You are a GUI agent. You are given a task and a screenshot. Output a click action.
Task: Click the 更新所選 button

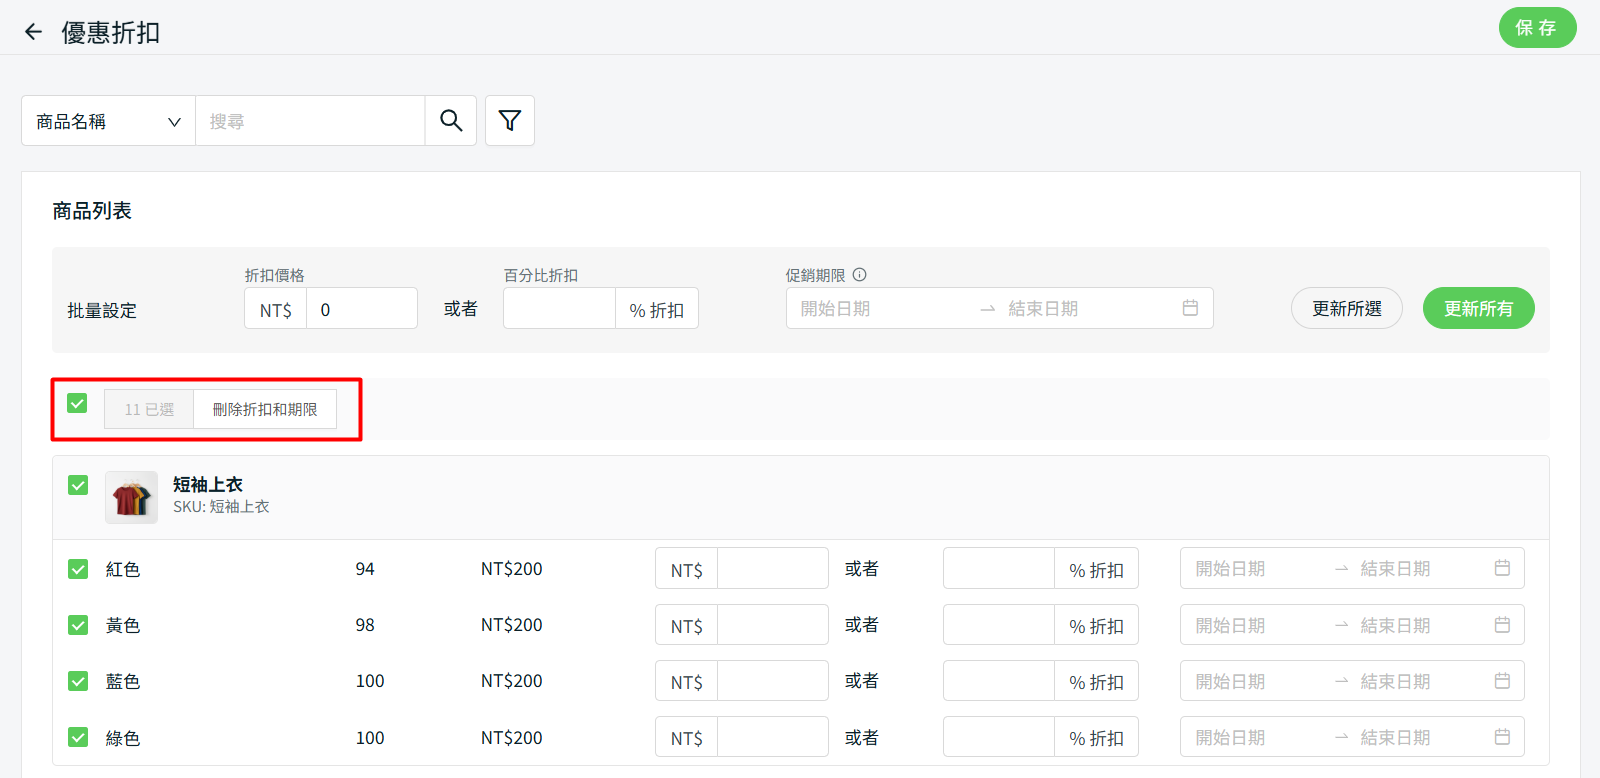[x=1346, y=309]
